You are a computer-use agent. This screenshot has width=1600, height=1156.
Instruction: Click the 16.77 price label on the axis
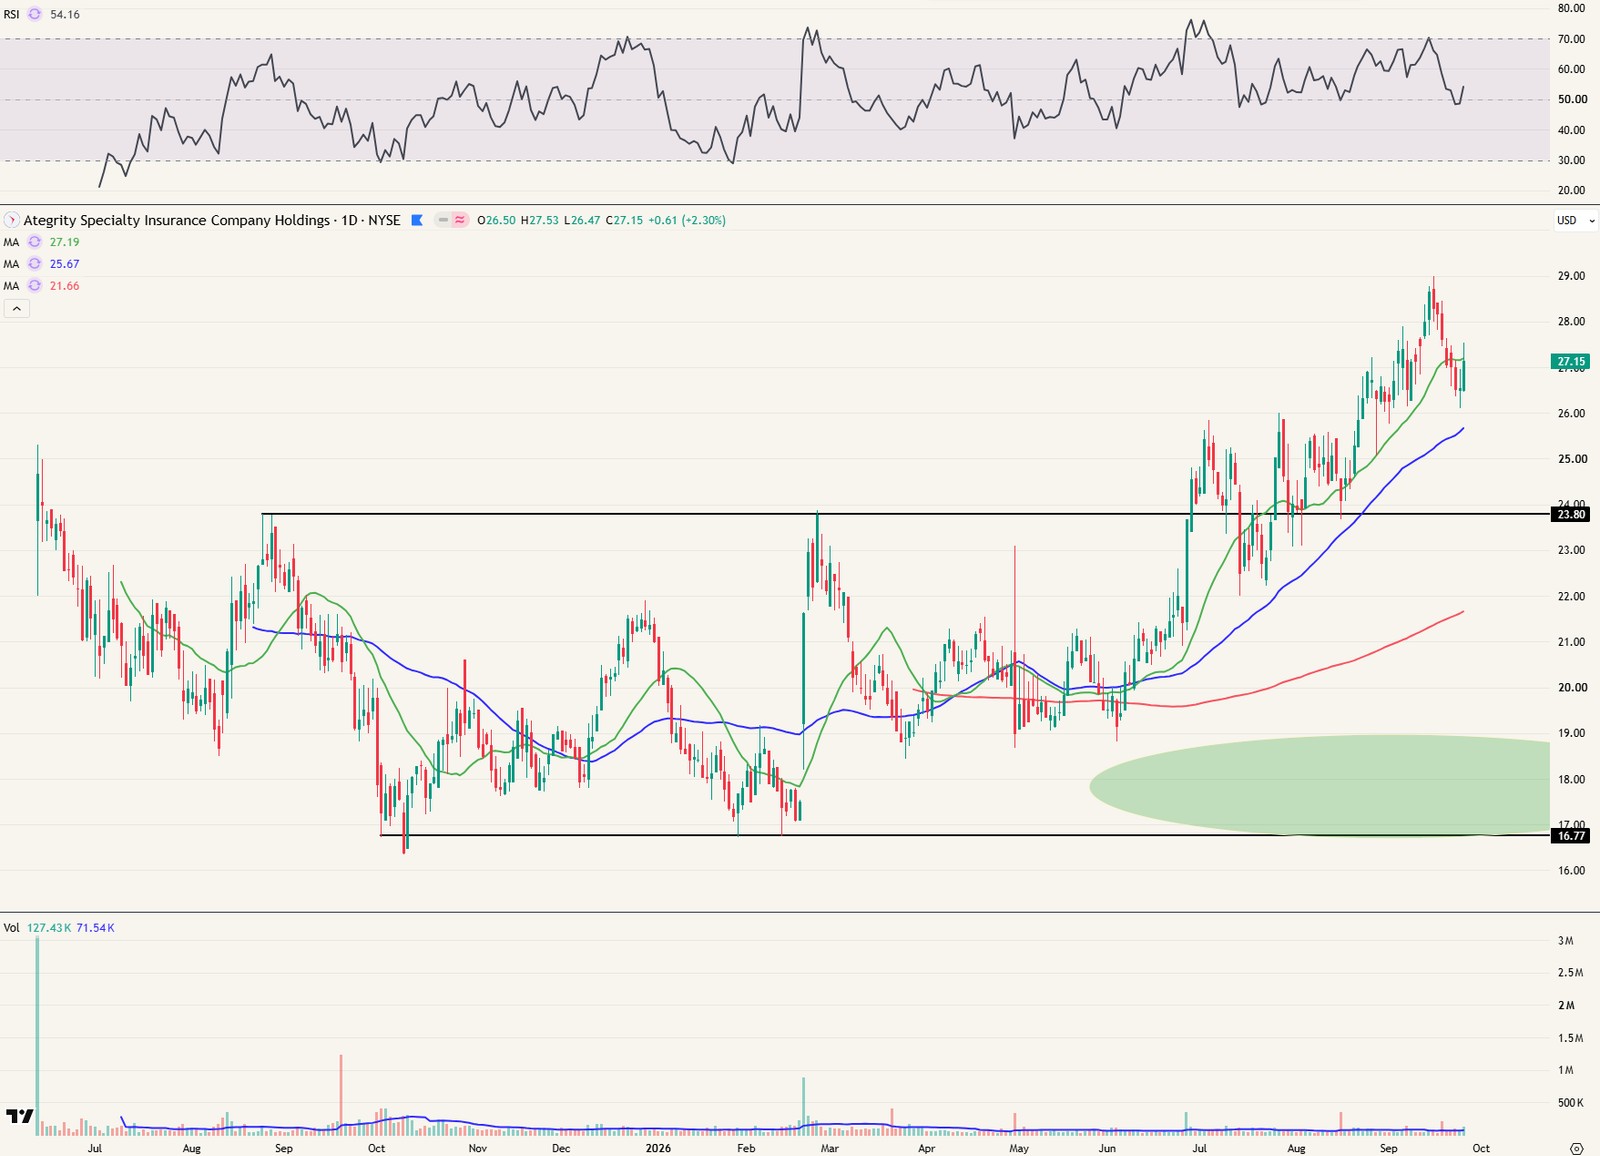(x=1571, y=836)
